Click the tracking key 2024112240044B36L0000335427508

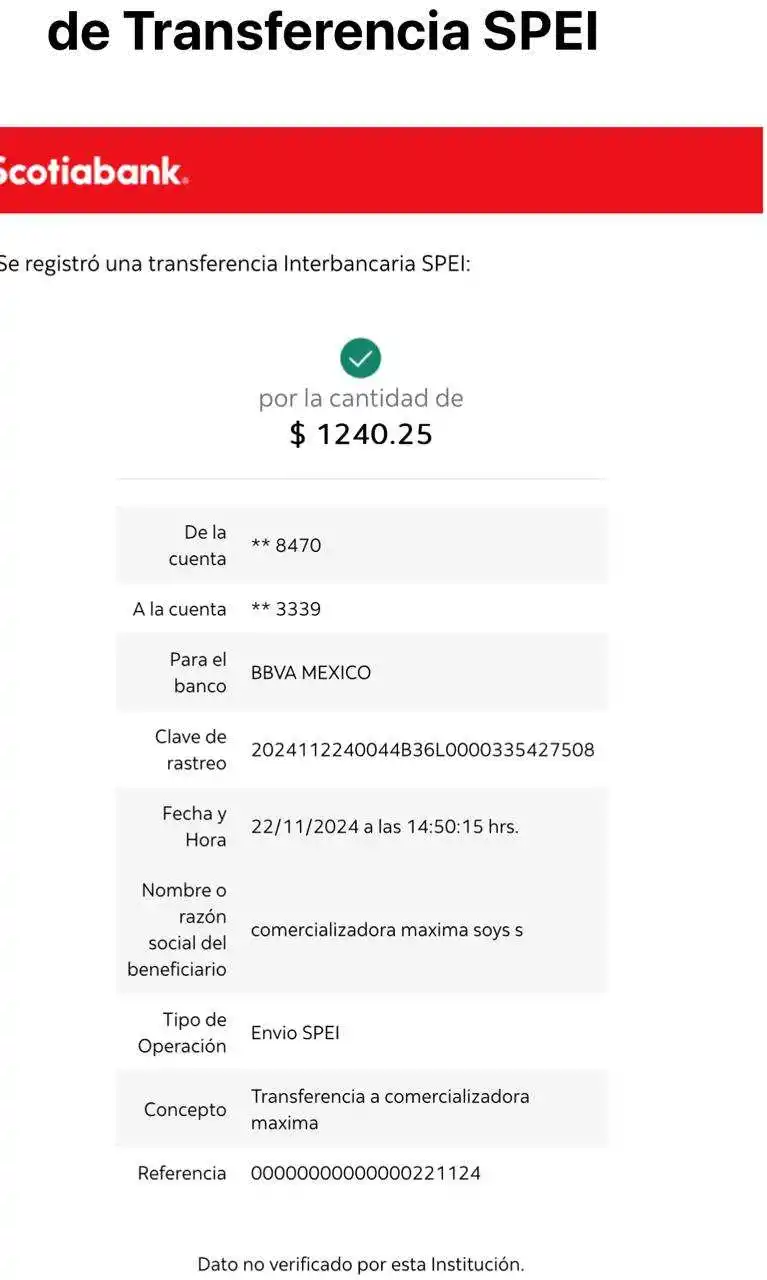[x=422, y=749]
